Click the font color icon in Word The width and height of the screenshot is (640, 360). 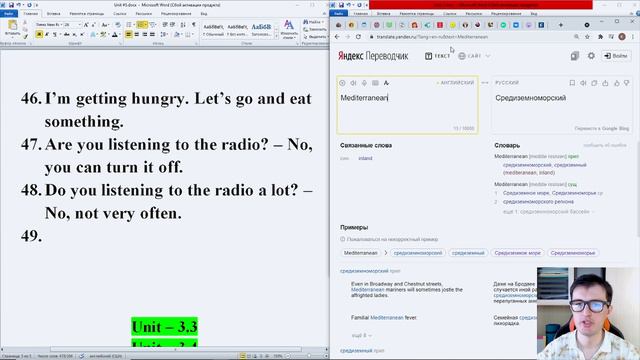(115, 35)
